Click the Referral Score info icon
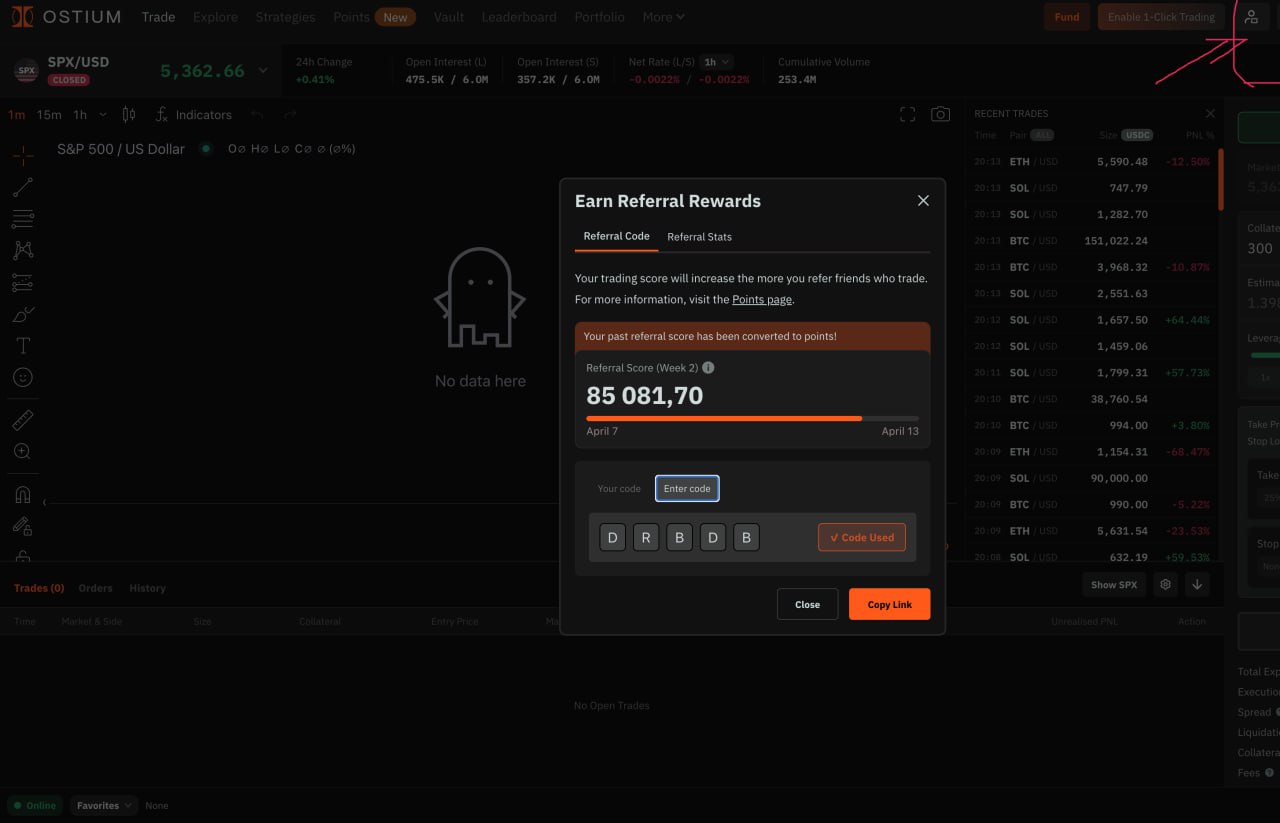The image size is (1280, 823). 709,368
